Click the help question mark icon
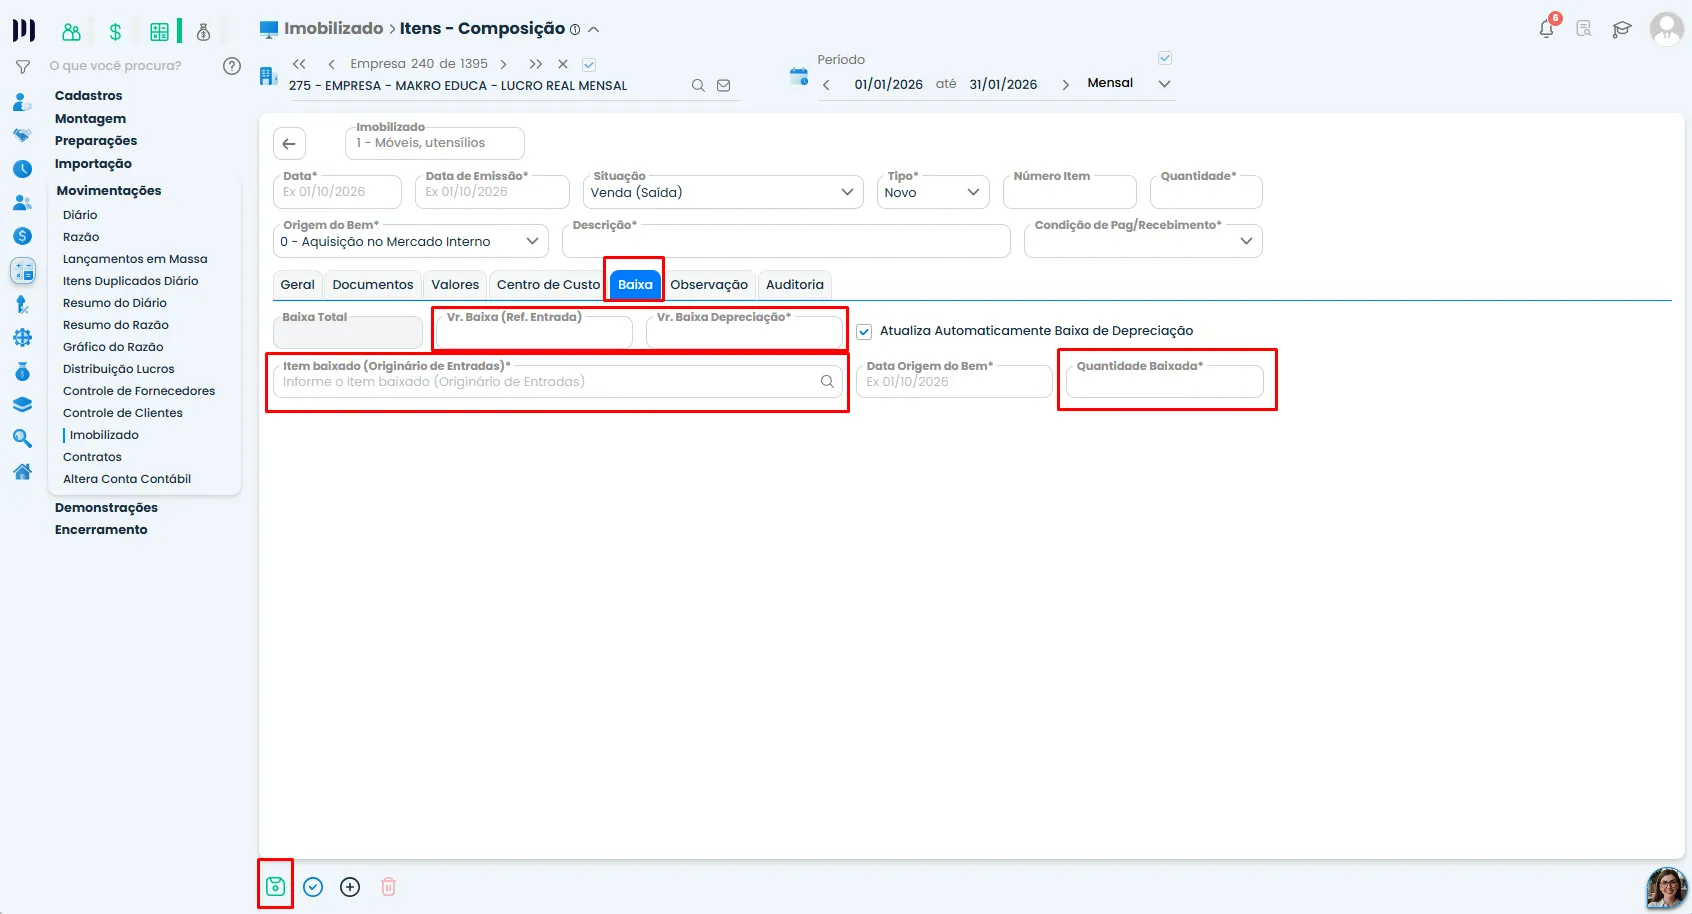This screenshot has width=1692, height=914. coord(232,66)
